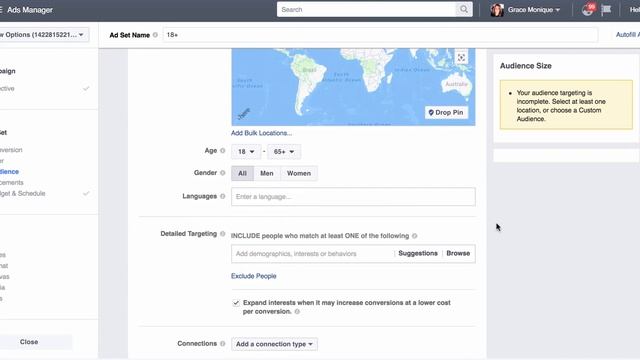Click the info icon beside Languages
The image size is (640, 360).
click(222, 196)
